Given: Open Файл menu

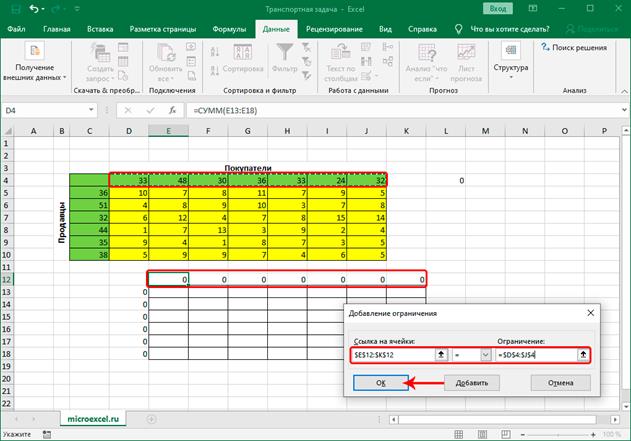Looking at the screenshot, I should point(16,29).
